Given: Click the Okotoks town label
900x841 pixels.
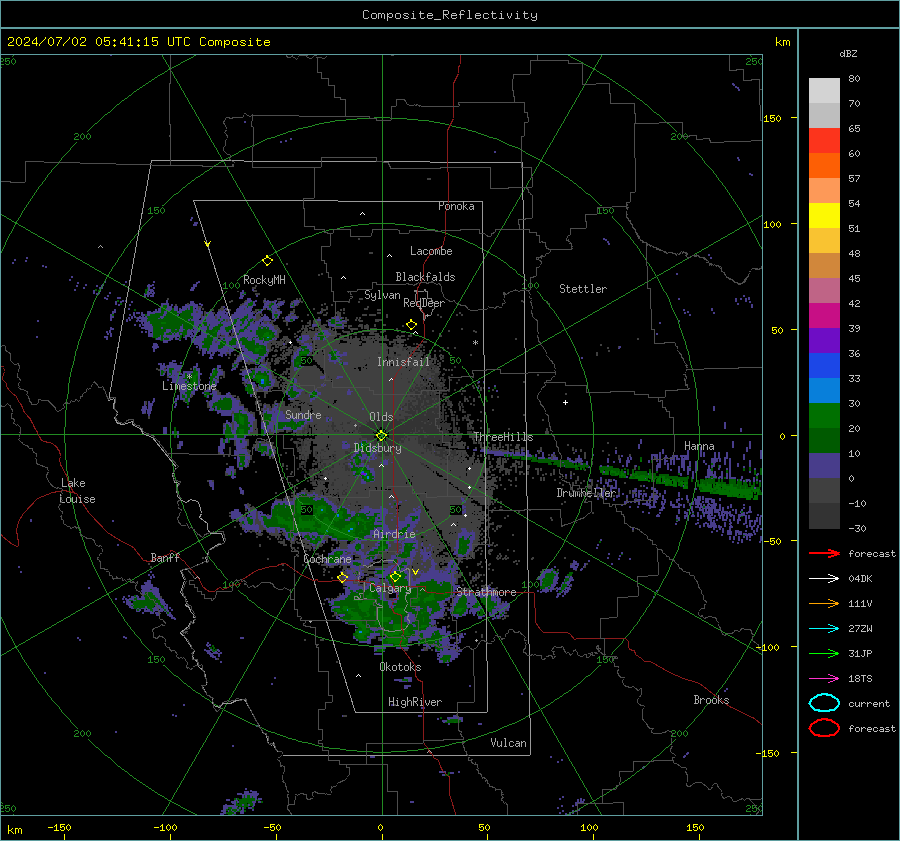Looking at the screenshot, I should coord(400,667).
